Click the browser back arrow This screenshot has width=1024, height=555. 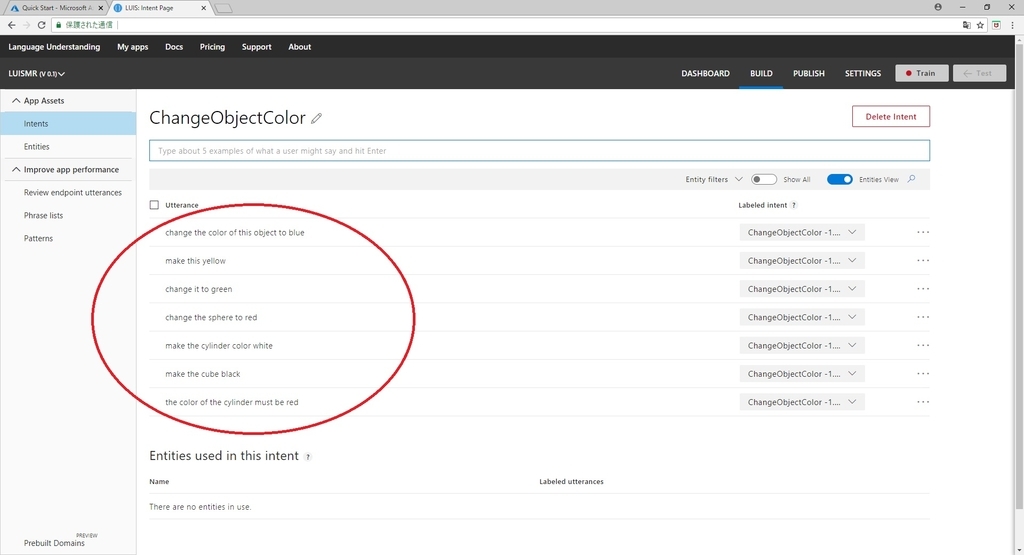pos(11,25)
